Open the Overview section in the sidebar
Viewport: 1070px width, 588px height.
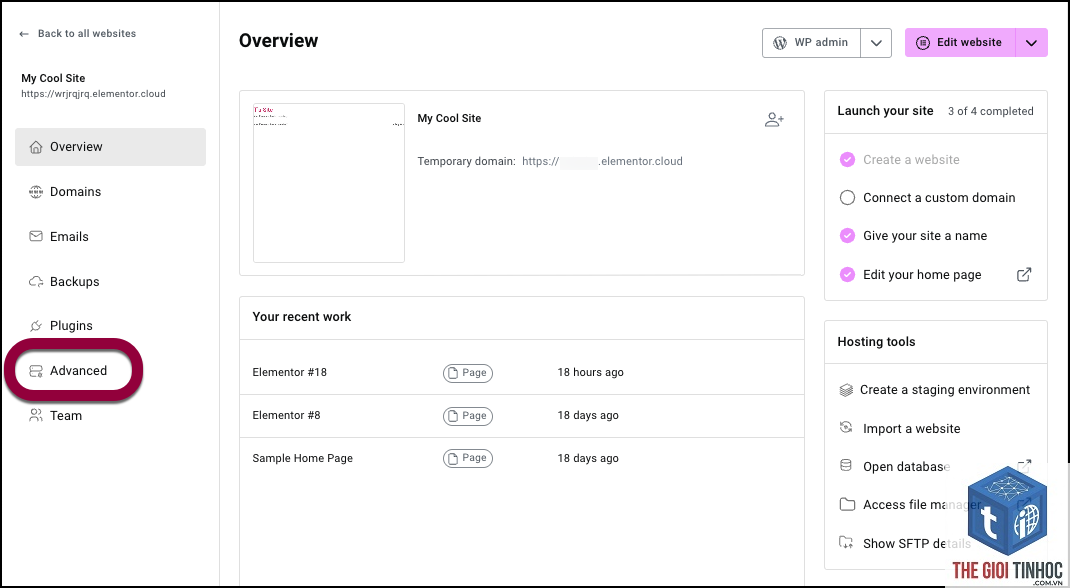(111, 147)
